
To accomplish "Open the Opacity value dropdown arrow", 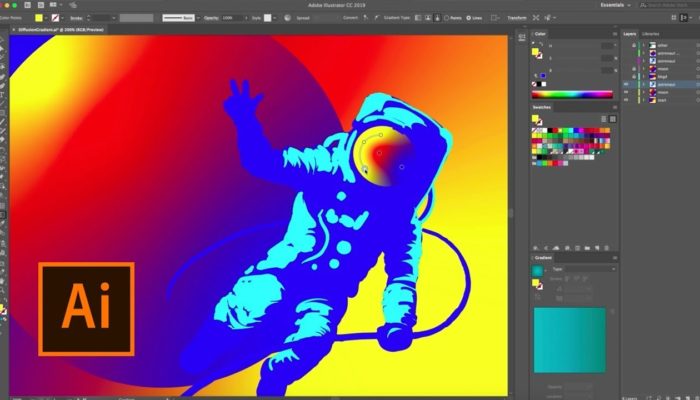I will [x=246, y=18].
